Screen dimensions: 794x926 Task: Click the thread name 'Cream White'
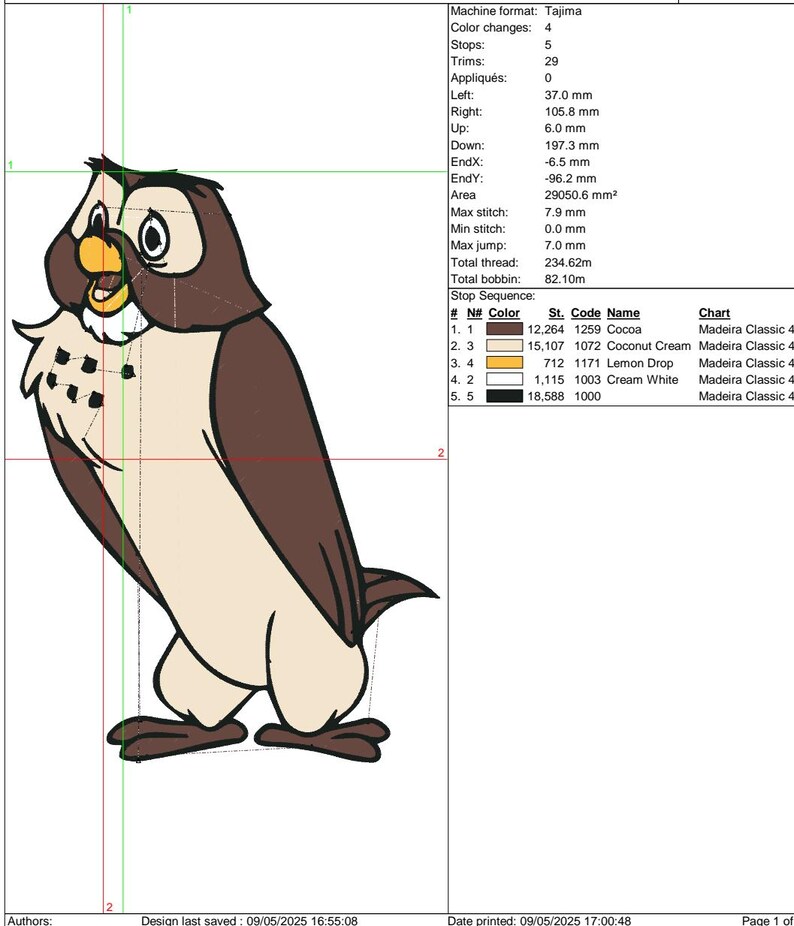[642, 379]
